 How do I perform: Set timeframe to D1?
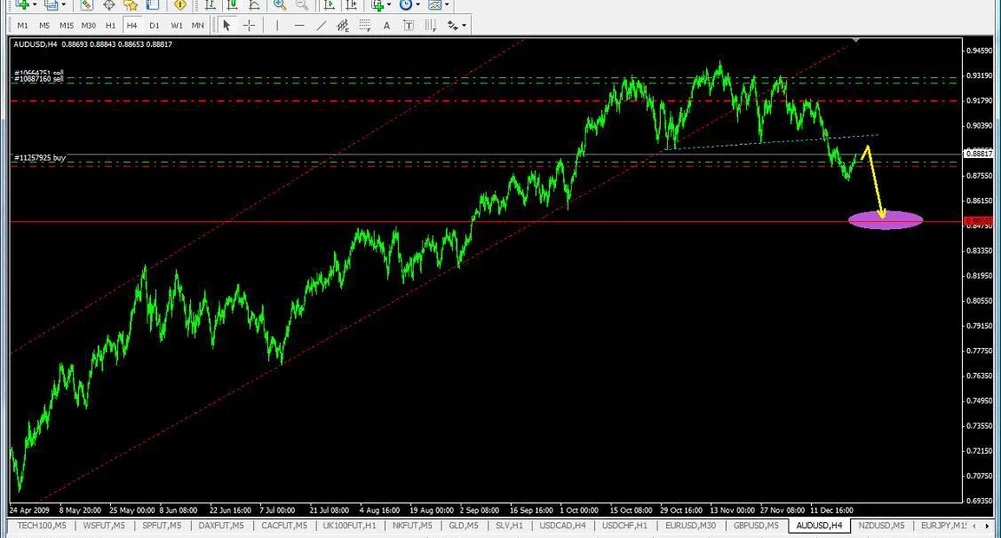(x=154, y=26)
